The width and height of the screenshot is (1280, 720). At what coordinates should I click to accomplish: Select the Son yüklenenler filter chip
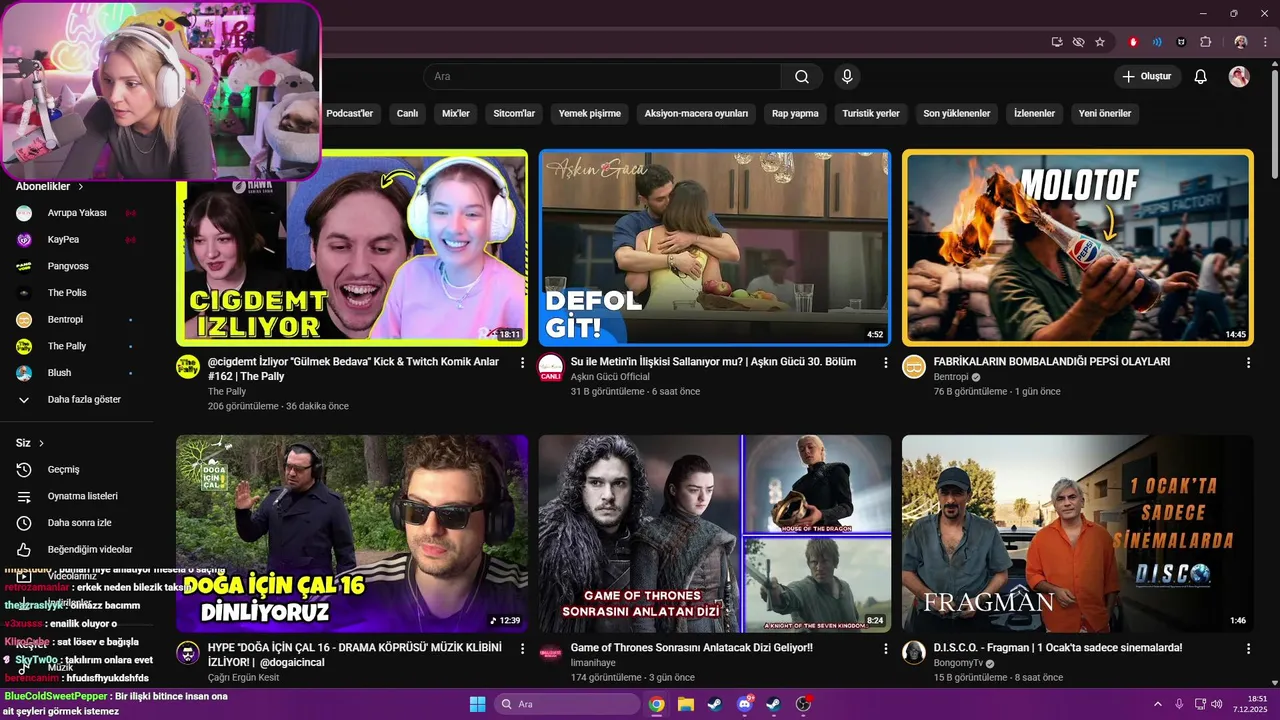pyautogui.click(x=957, y=113)
